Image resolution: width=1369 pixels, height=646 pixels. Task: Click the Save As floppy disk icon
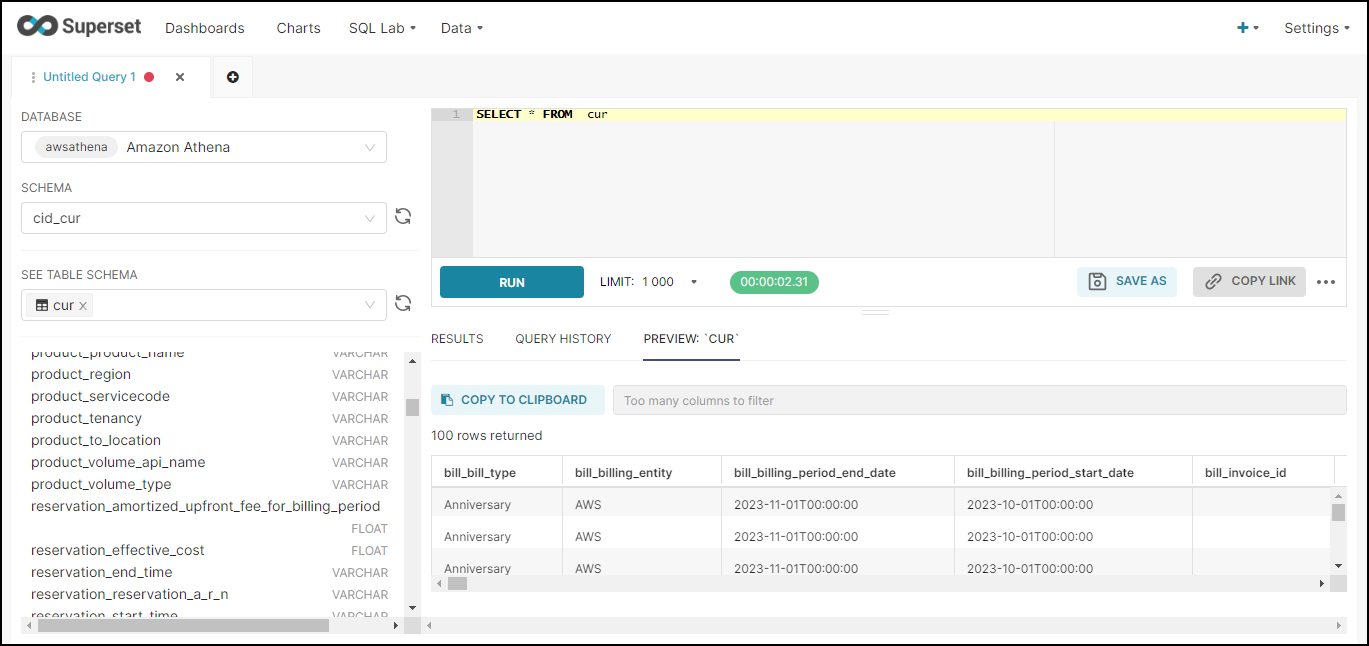(1095, 281)
